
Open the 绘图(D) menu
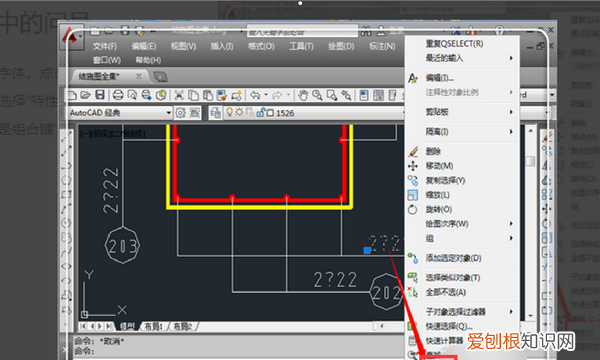(x=341, y=46)
